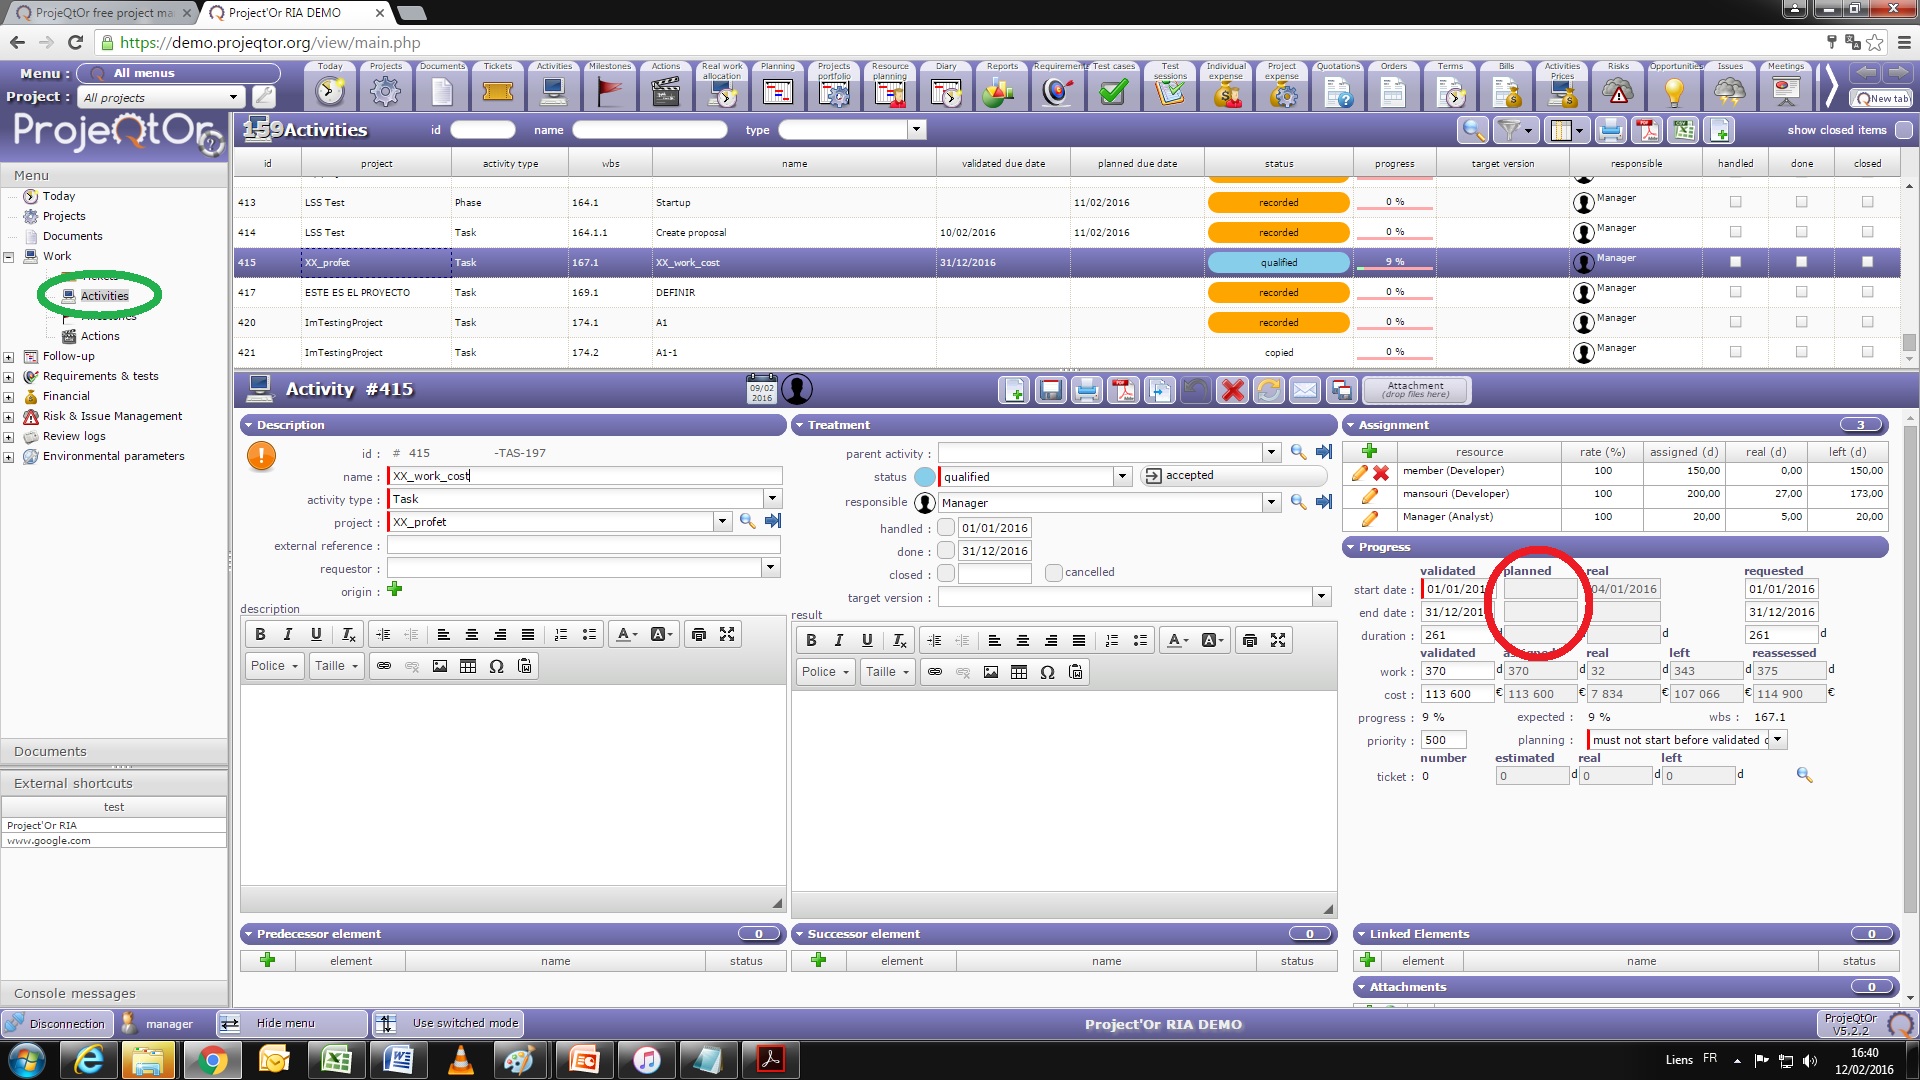Export list to CSV spreadsheet icon
1920x1080 pixels.
(x=1684, y=130)
